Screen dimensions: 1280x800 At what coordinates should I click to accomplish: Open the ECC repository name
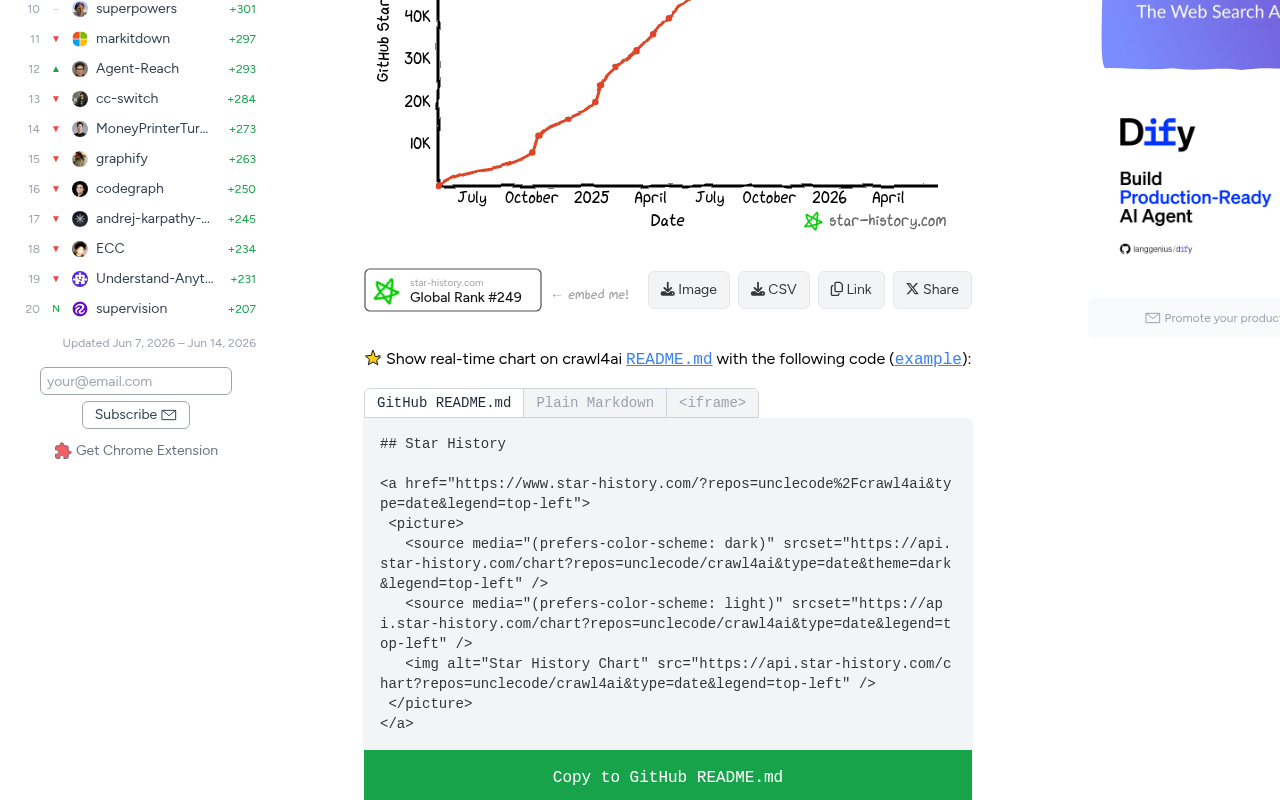click(x=110, y=249)
